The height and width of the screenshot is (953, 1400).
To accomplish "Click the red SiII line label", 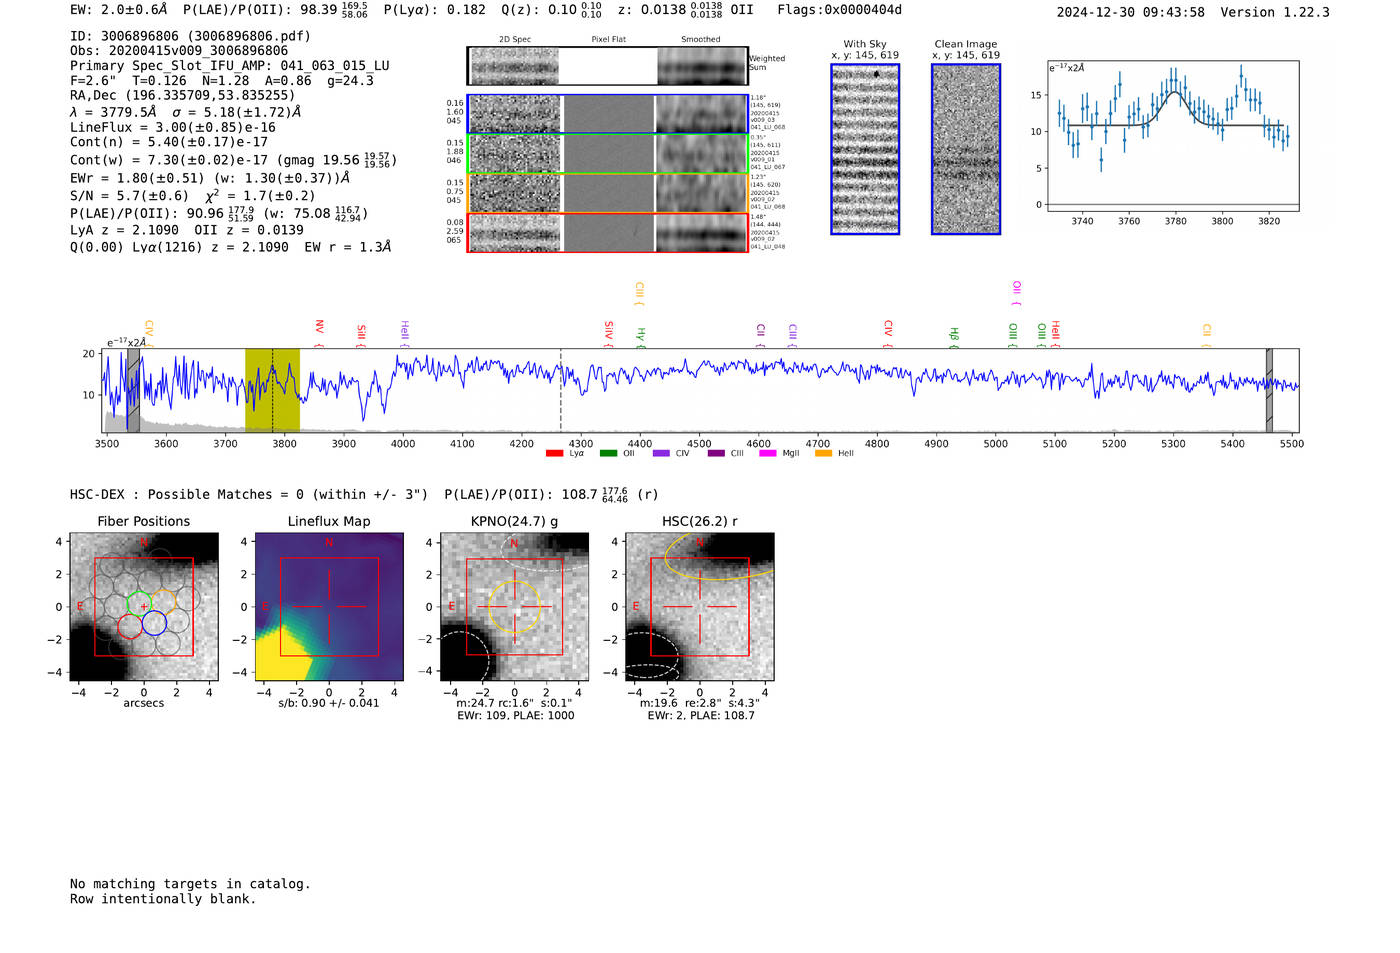I will [361, 335].
